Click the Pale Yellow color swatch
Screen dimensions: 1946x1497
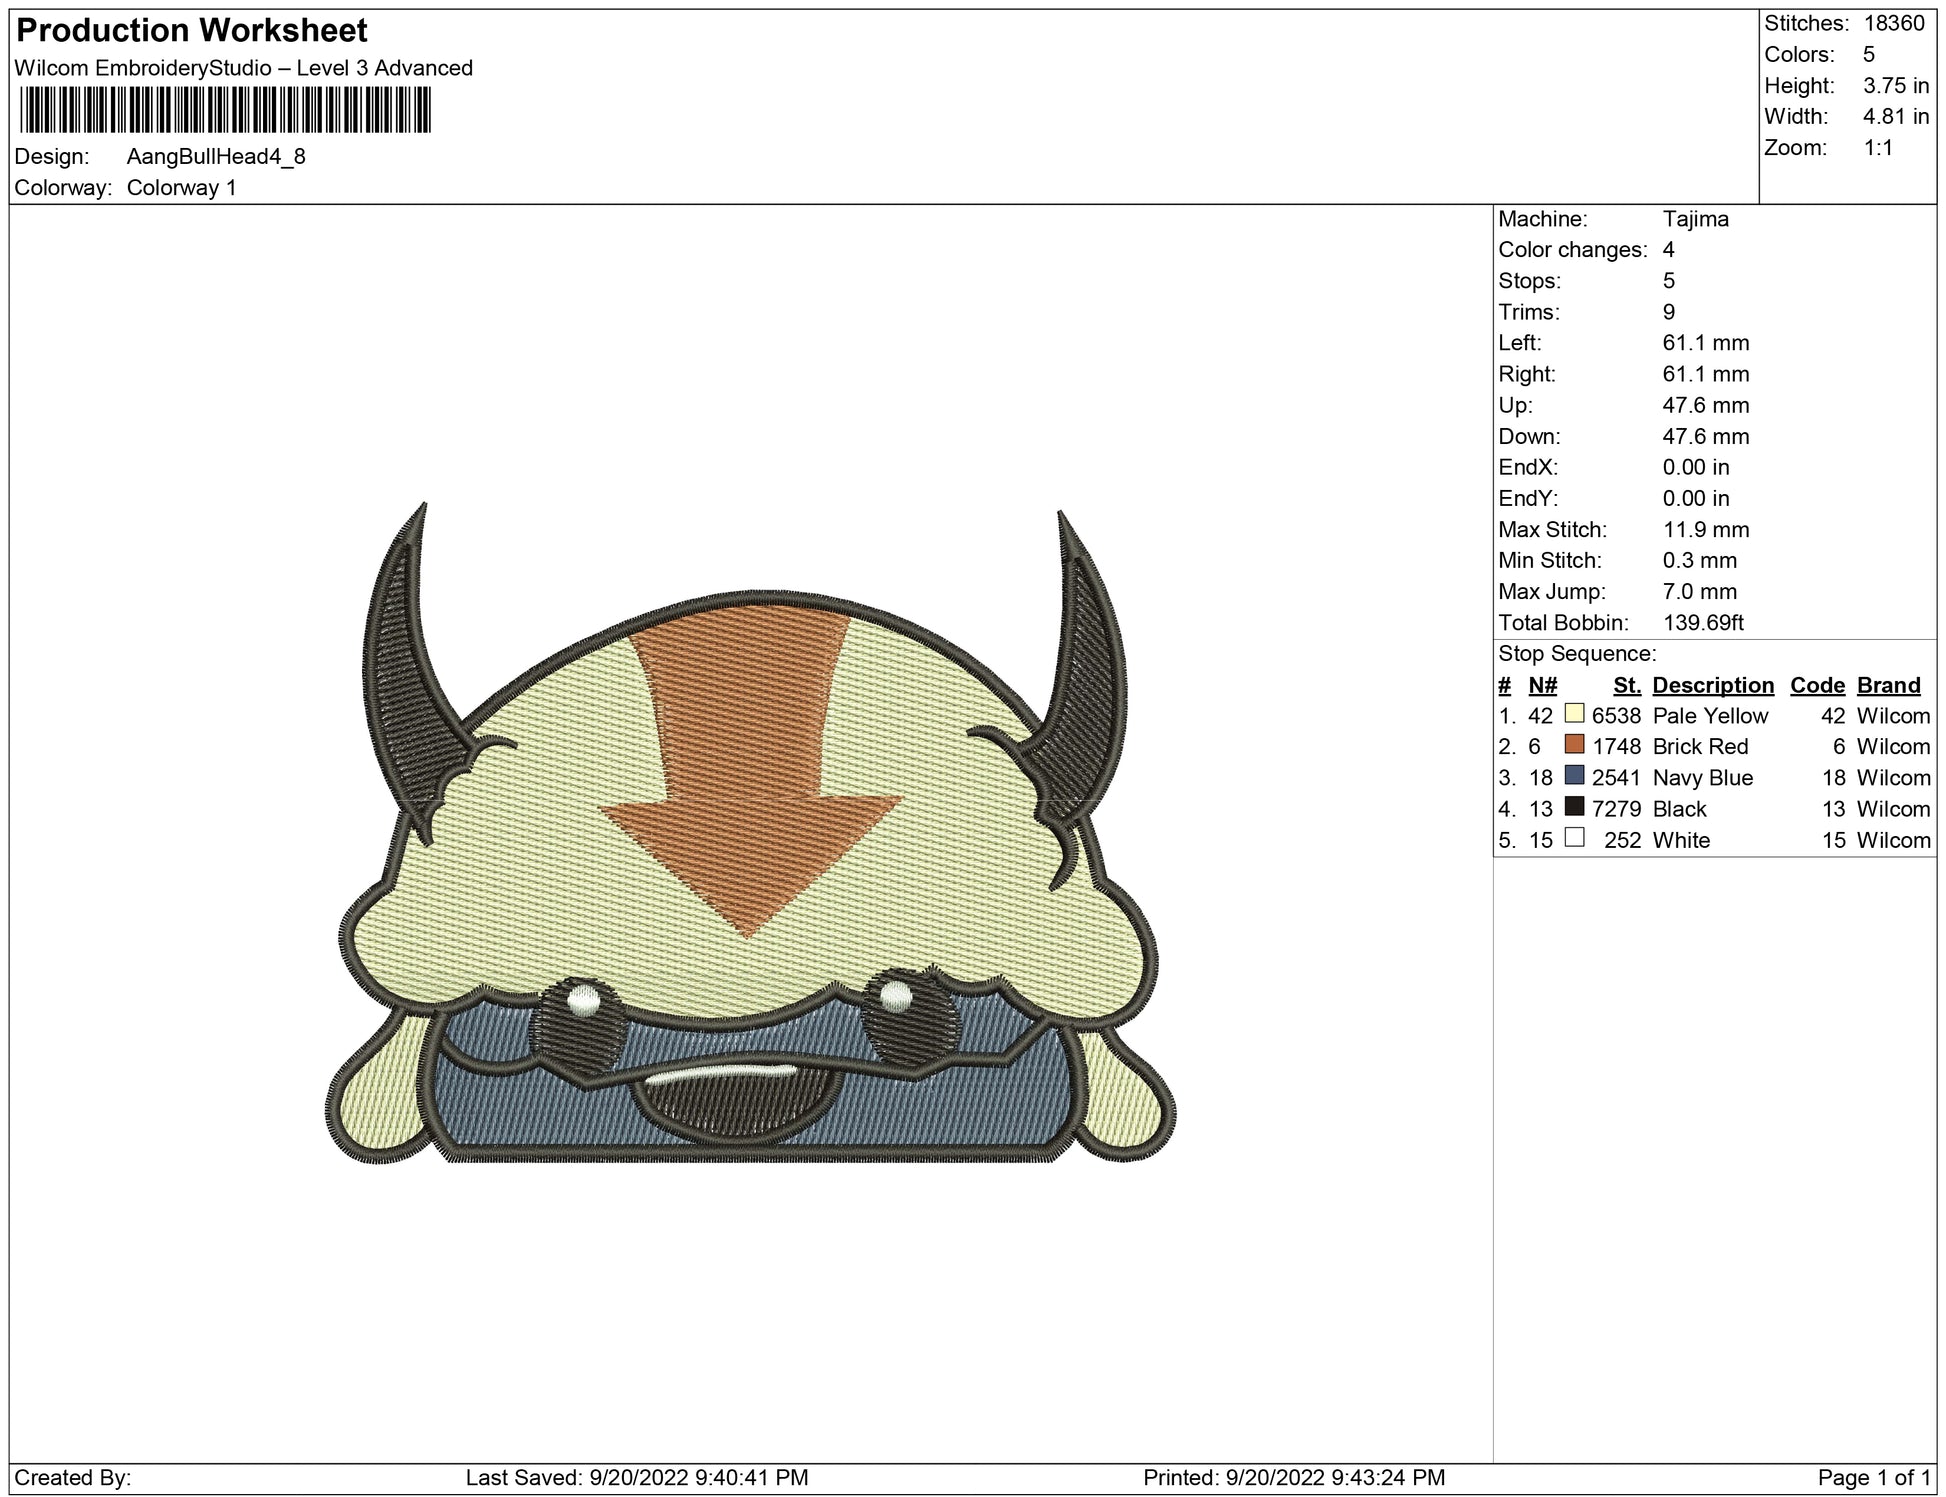pyautogui.click(x=1574, y=714)
